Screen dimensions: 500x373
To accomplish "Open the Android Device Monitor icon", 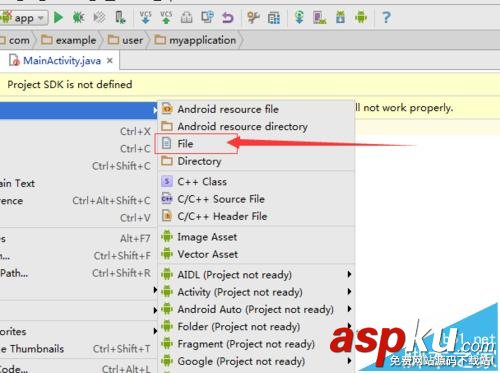I will pyautogui.click(x=361, y=17).
